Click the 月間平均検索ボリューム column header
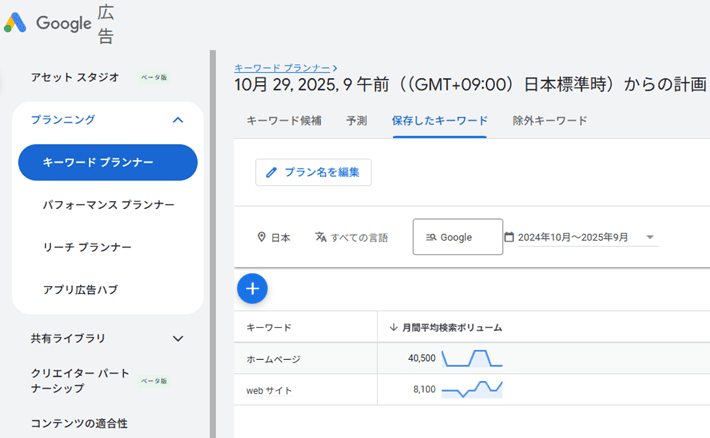 click(452, 327)
